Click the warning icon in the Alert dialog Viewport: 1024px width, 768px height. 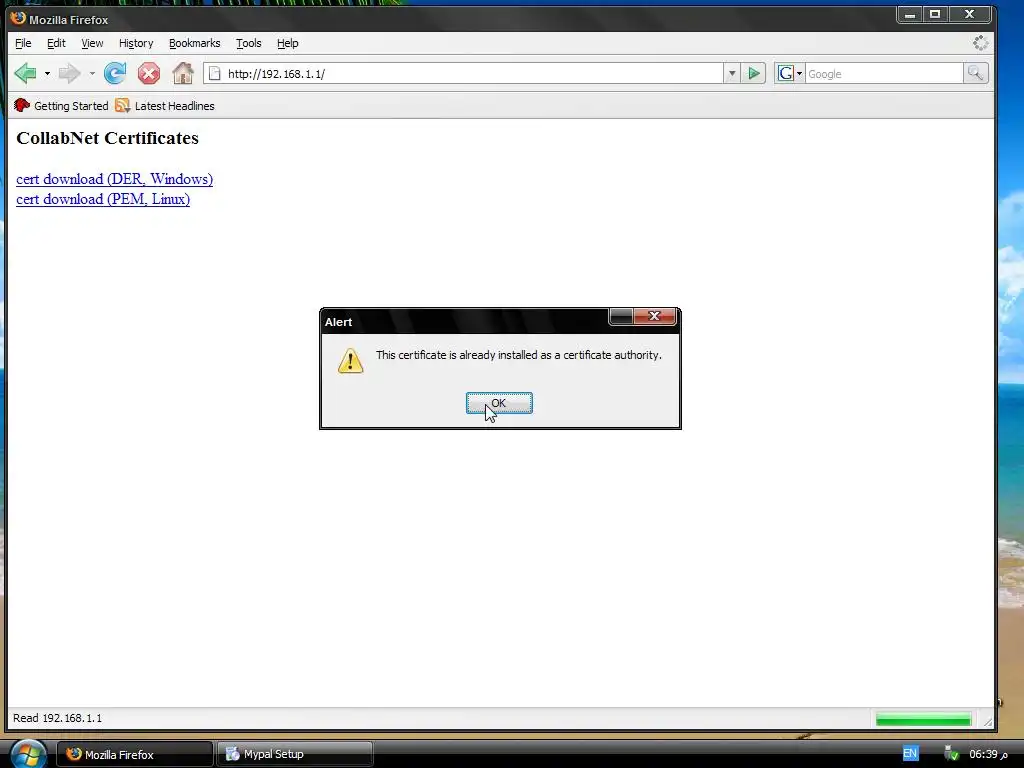pos(351,360)
